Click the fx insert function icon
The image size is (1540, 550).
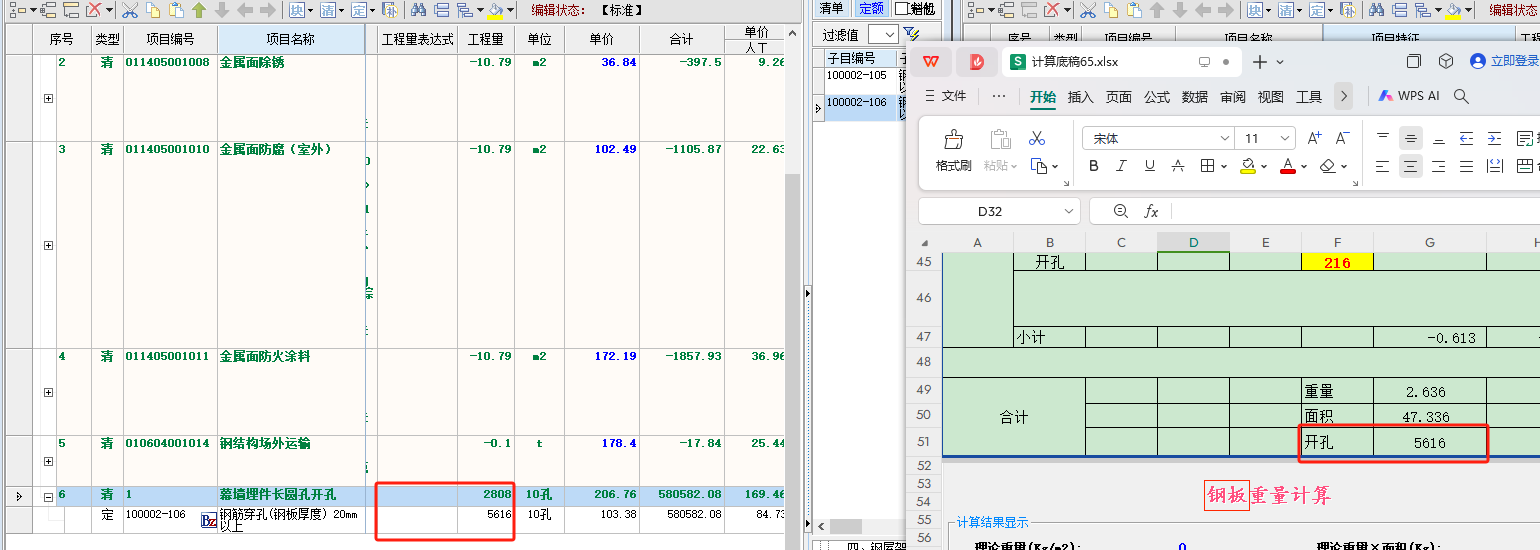pyautogui.click(x=1151, y=211)
